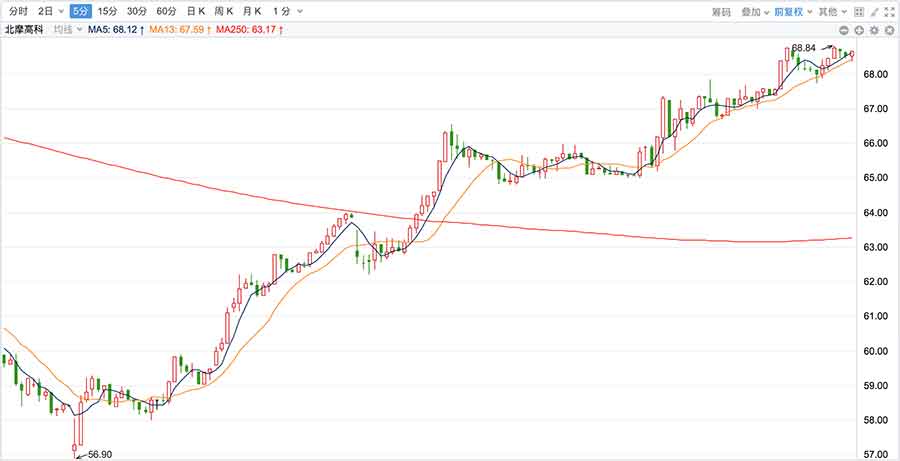Click the 68.84 high price marker

[x=804, y=48]
